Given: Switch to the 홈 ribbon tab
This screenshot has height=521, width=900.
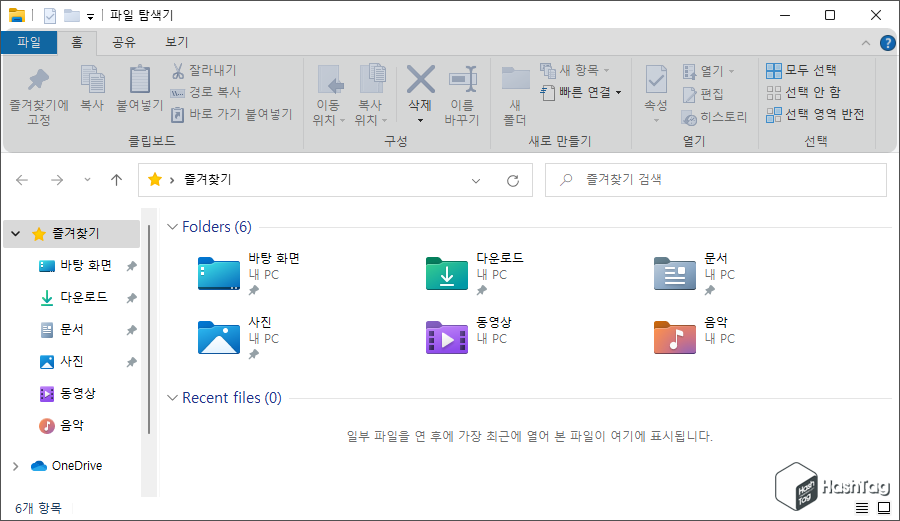Looking at the screenshot, I should (77, 42).
